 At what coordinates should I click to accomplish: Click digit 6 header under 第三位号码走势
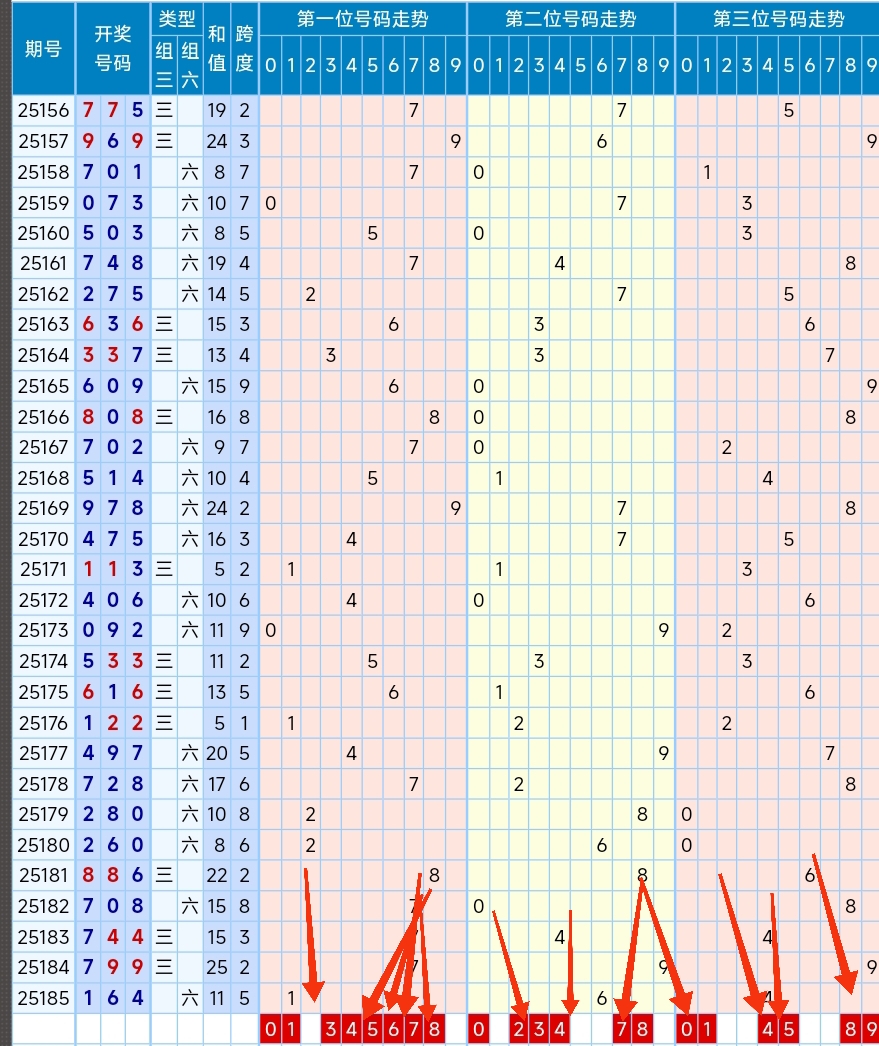click(809, 65)
